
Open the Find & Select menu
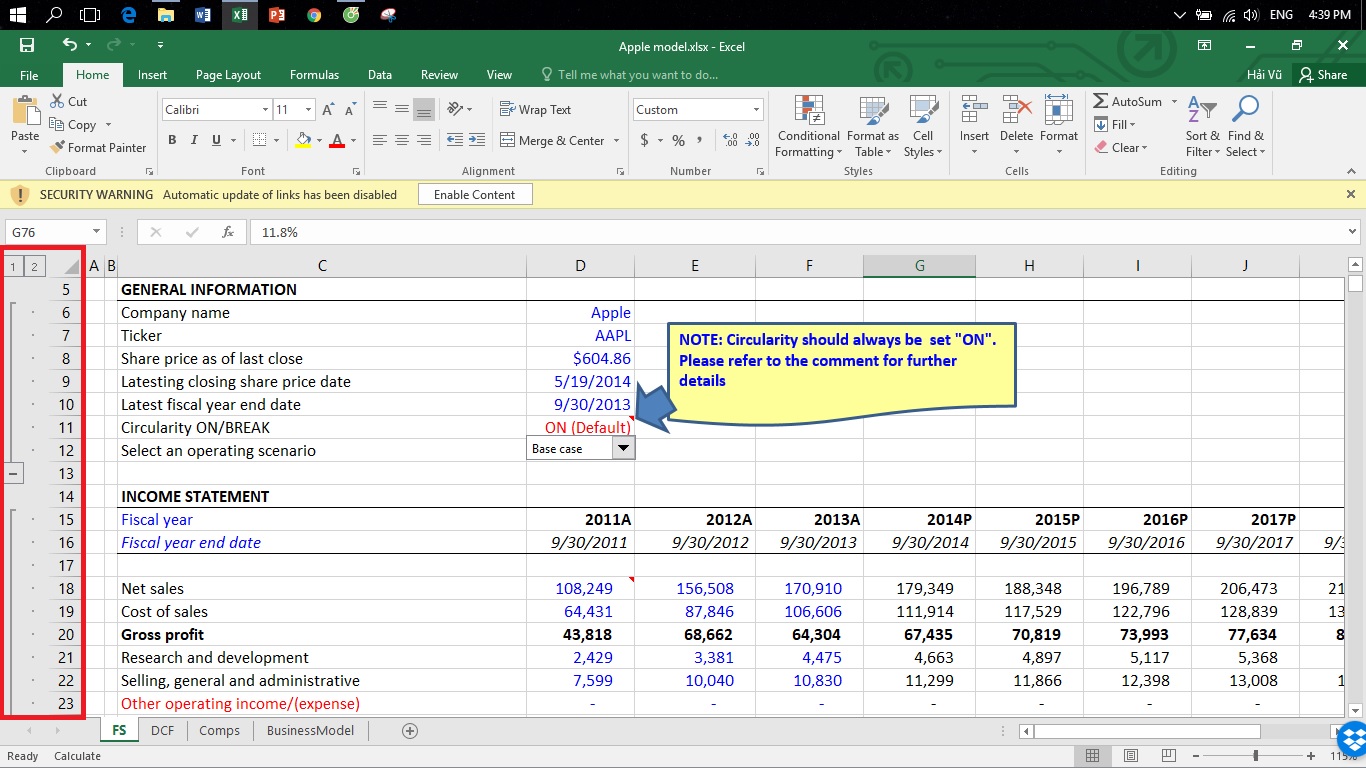point(1246,127)
